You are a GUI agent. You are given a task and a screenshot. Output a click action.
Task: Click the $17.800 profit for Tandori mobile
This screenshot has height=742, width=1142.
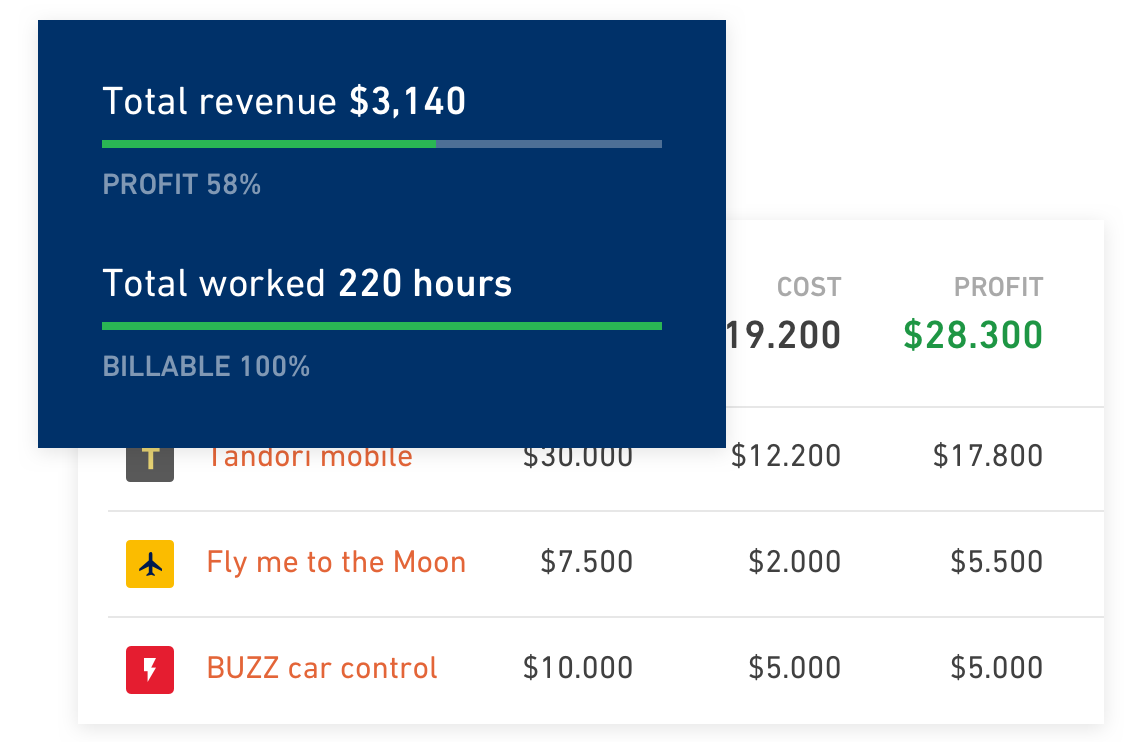988,457
